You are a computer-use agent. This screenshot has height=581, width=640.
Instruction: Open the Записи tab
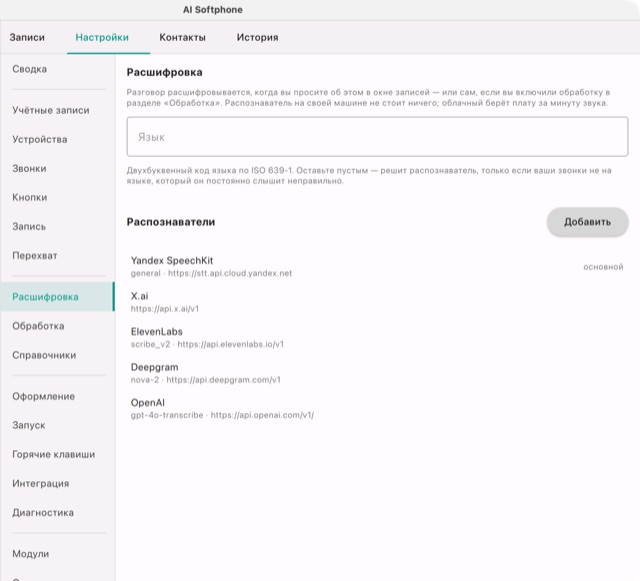(x=27, y=37)
